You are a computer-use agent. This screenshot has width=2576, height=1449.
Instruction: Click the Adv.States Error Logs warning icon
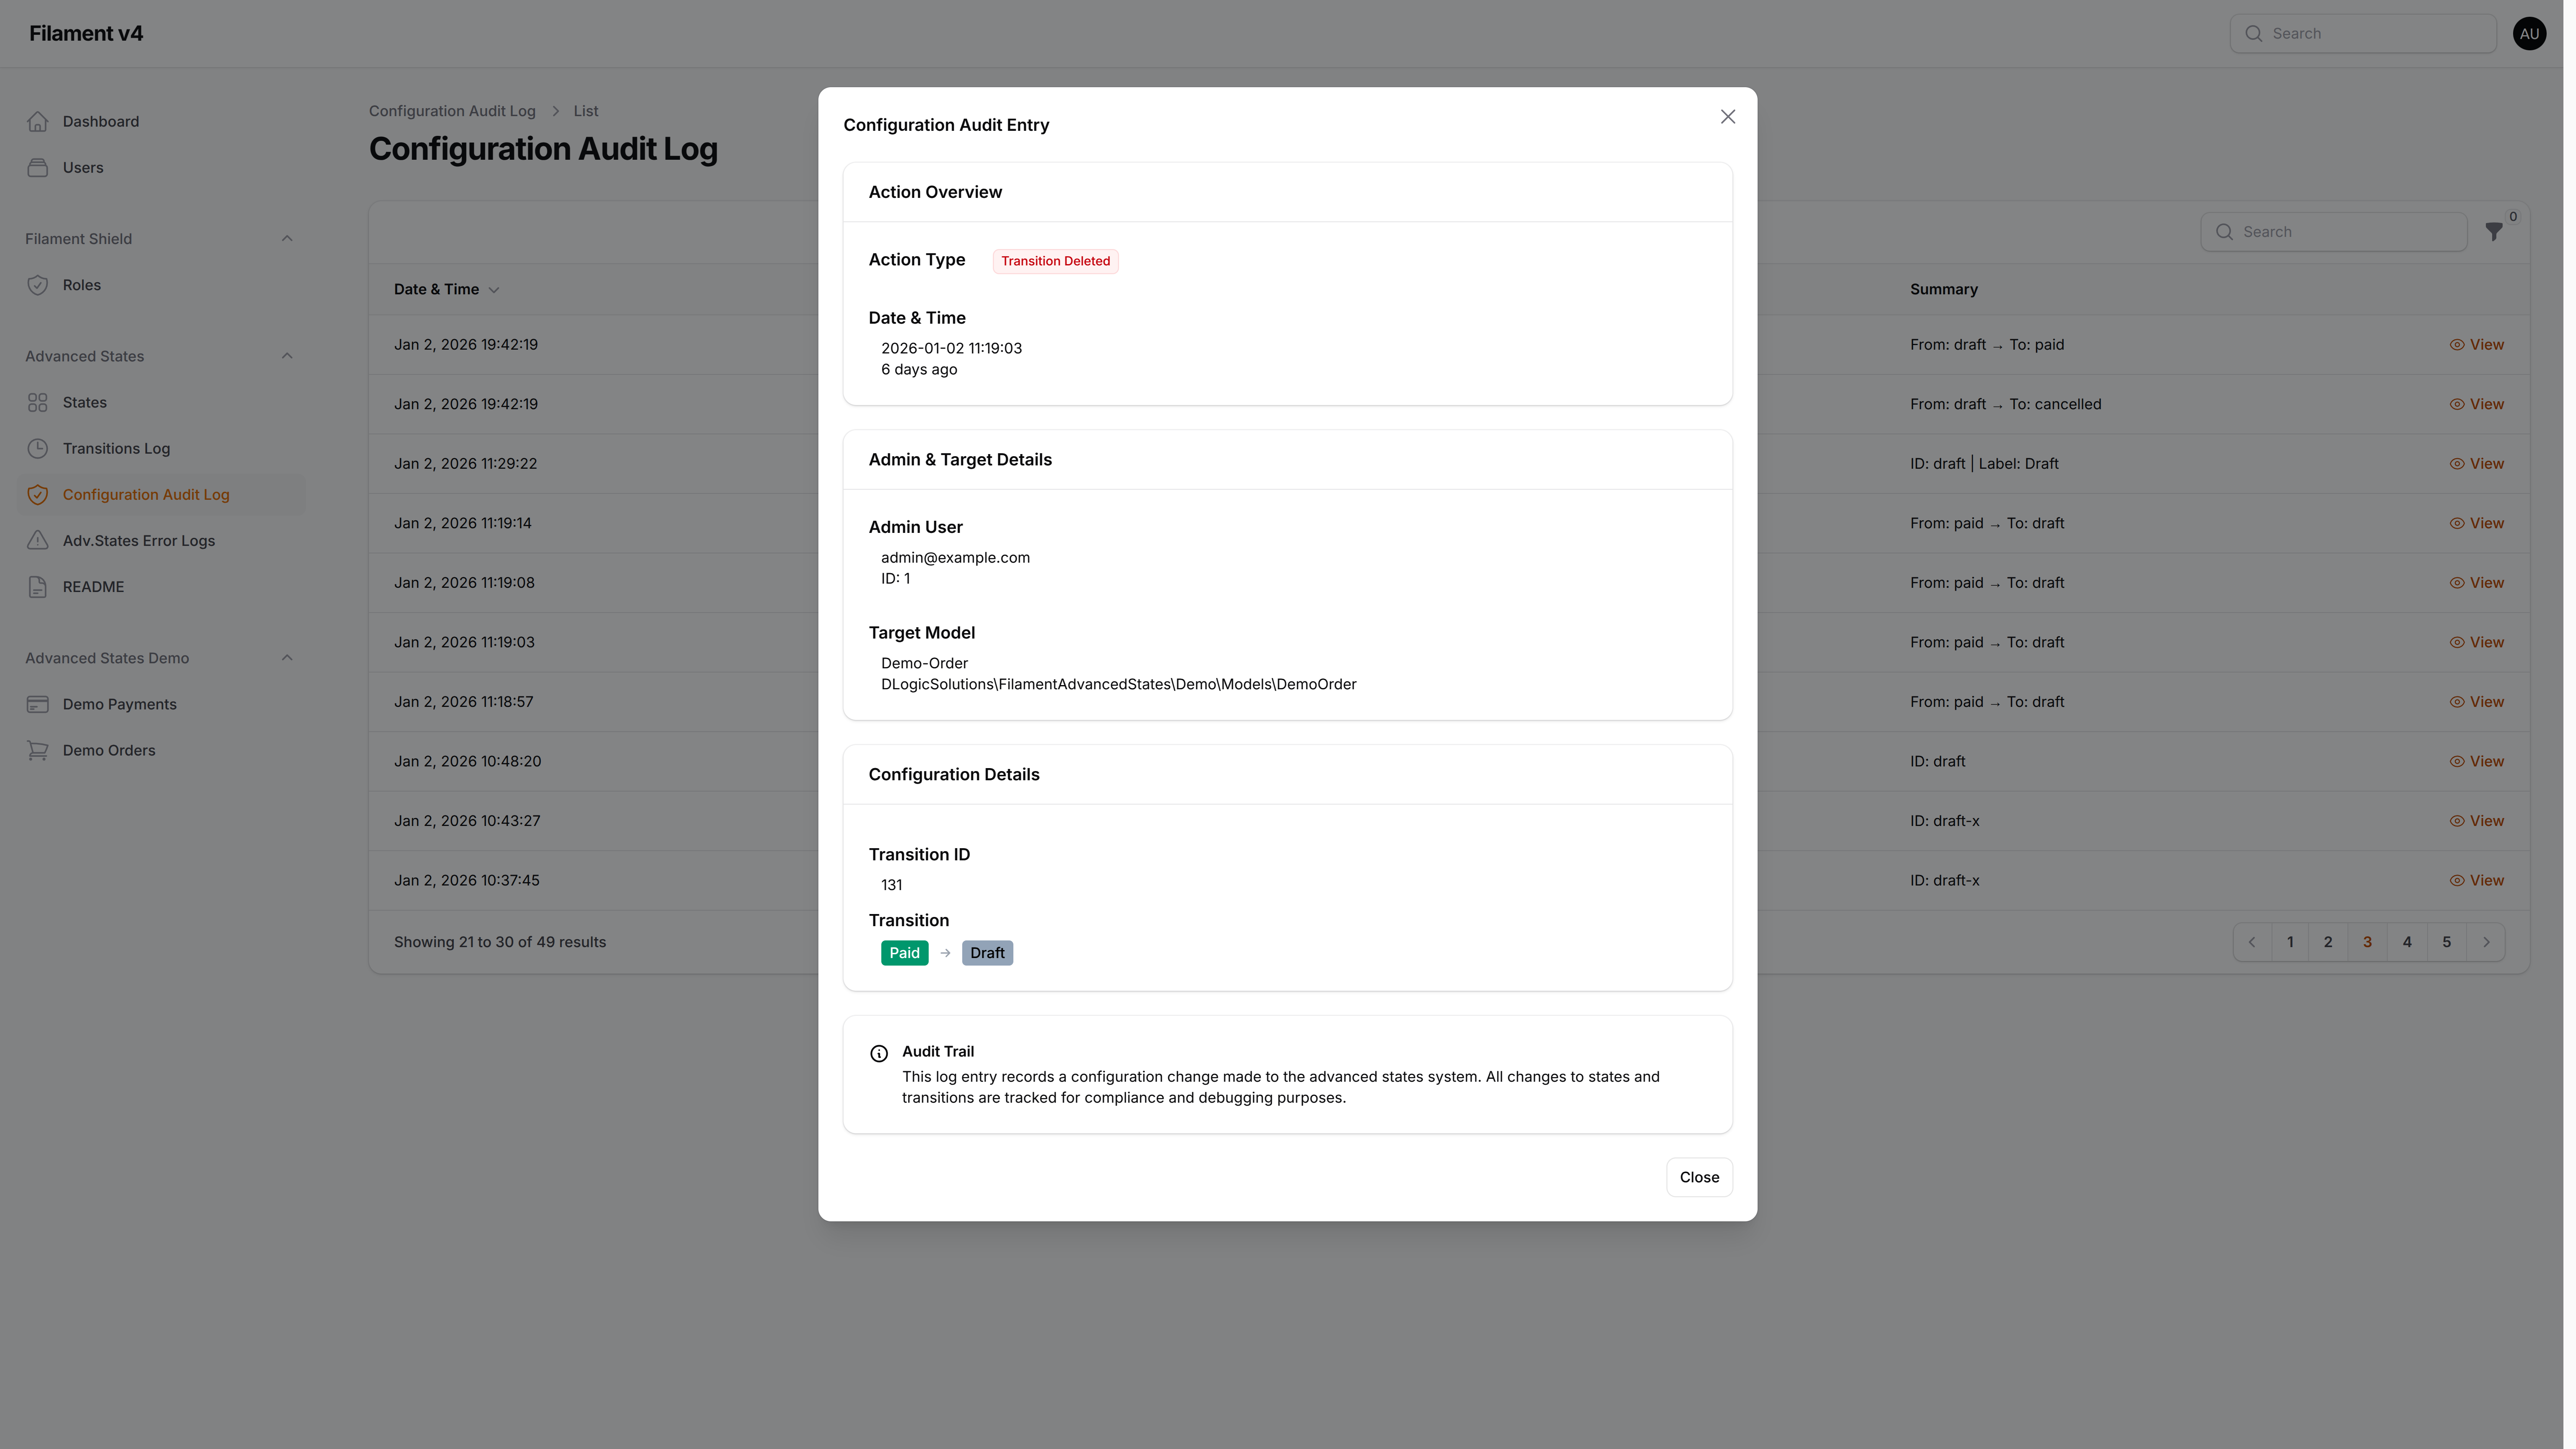coord(38,540)
